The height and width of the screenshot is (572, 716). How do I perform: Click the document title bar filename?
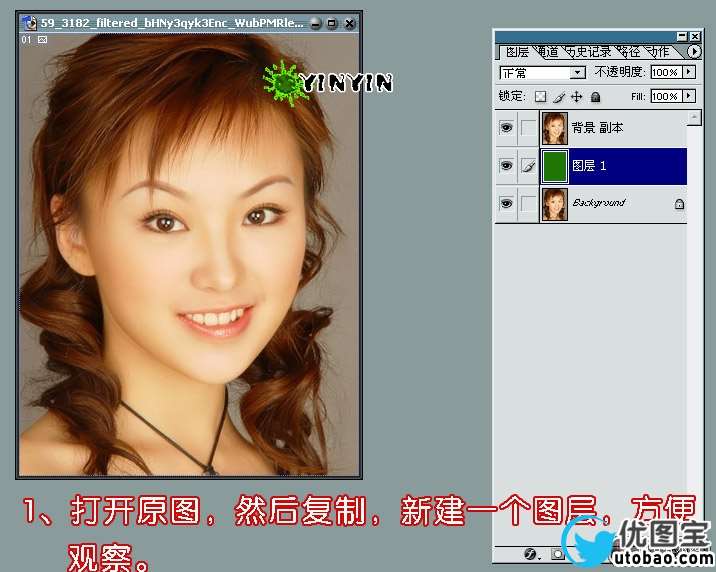172,23
